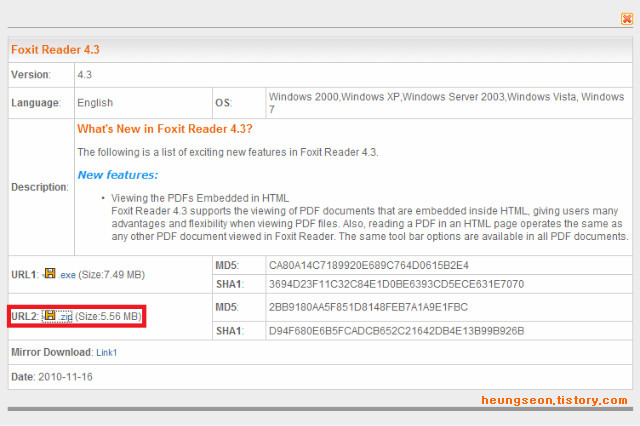Download the .exe installer link
Viewport: 640px width, 426px height.
point(68,275)
